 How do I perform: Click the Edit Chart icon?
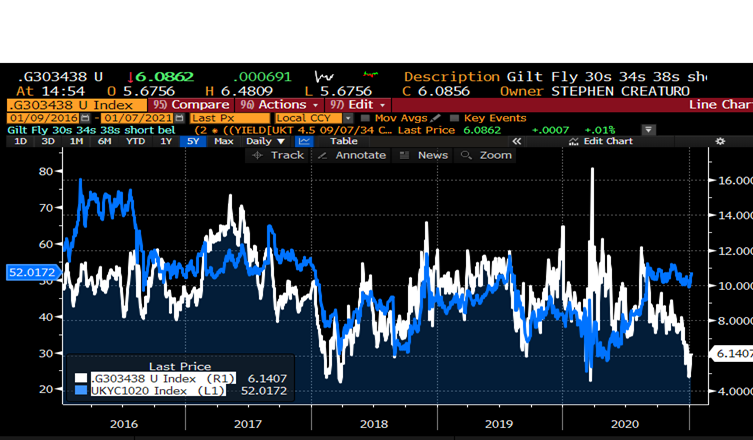[573, 141]
